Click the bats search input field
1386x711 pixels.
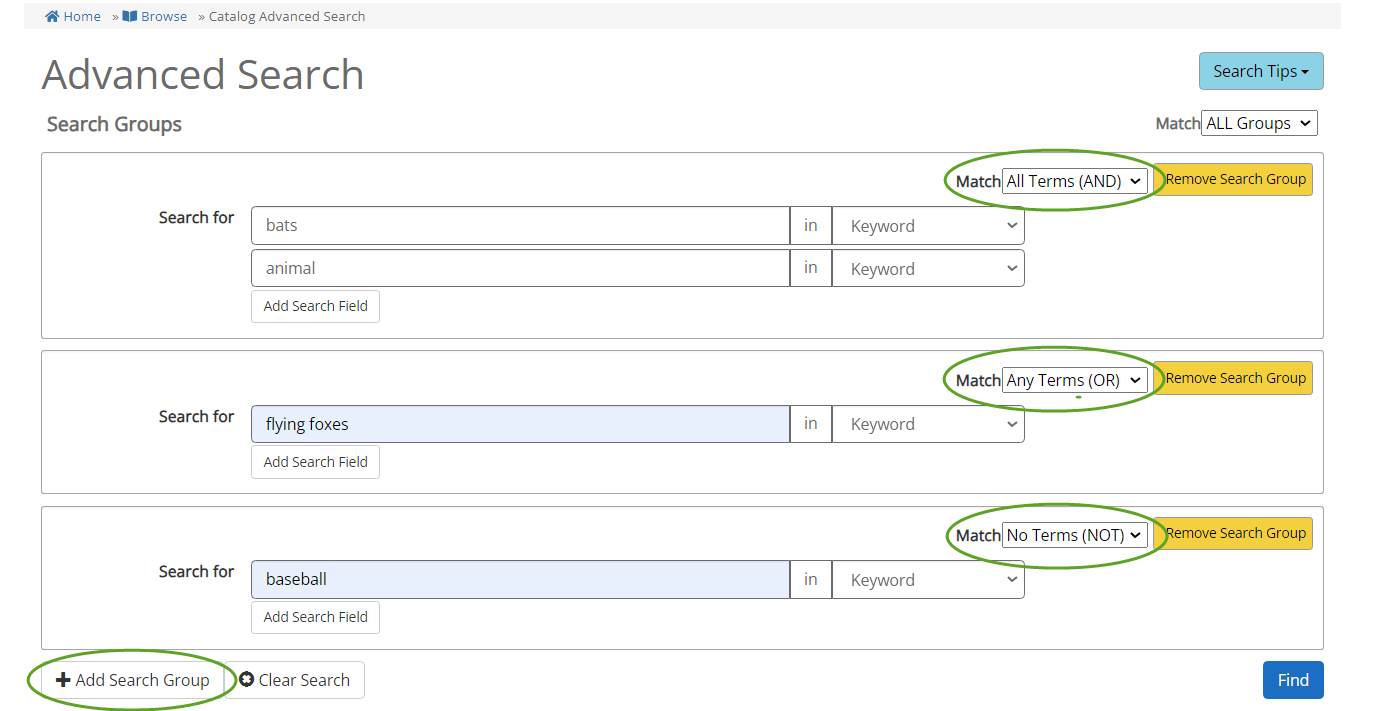pos(519,225)
